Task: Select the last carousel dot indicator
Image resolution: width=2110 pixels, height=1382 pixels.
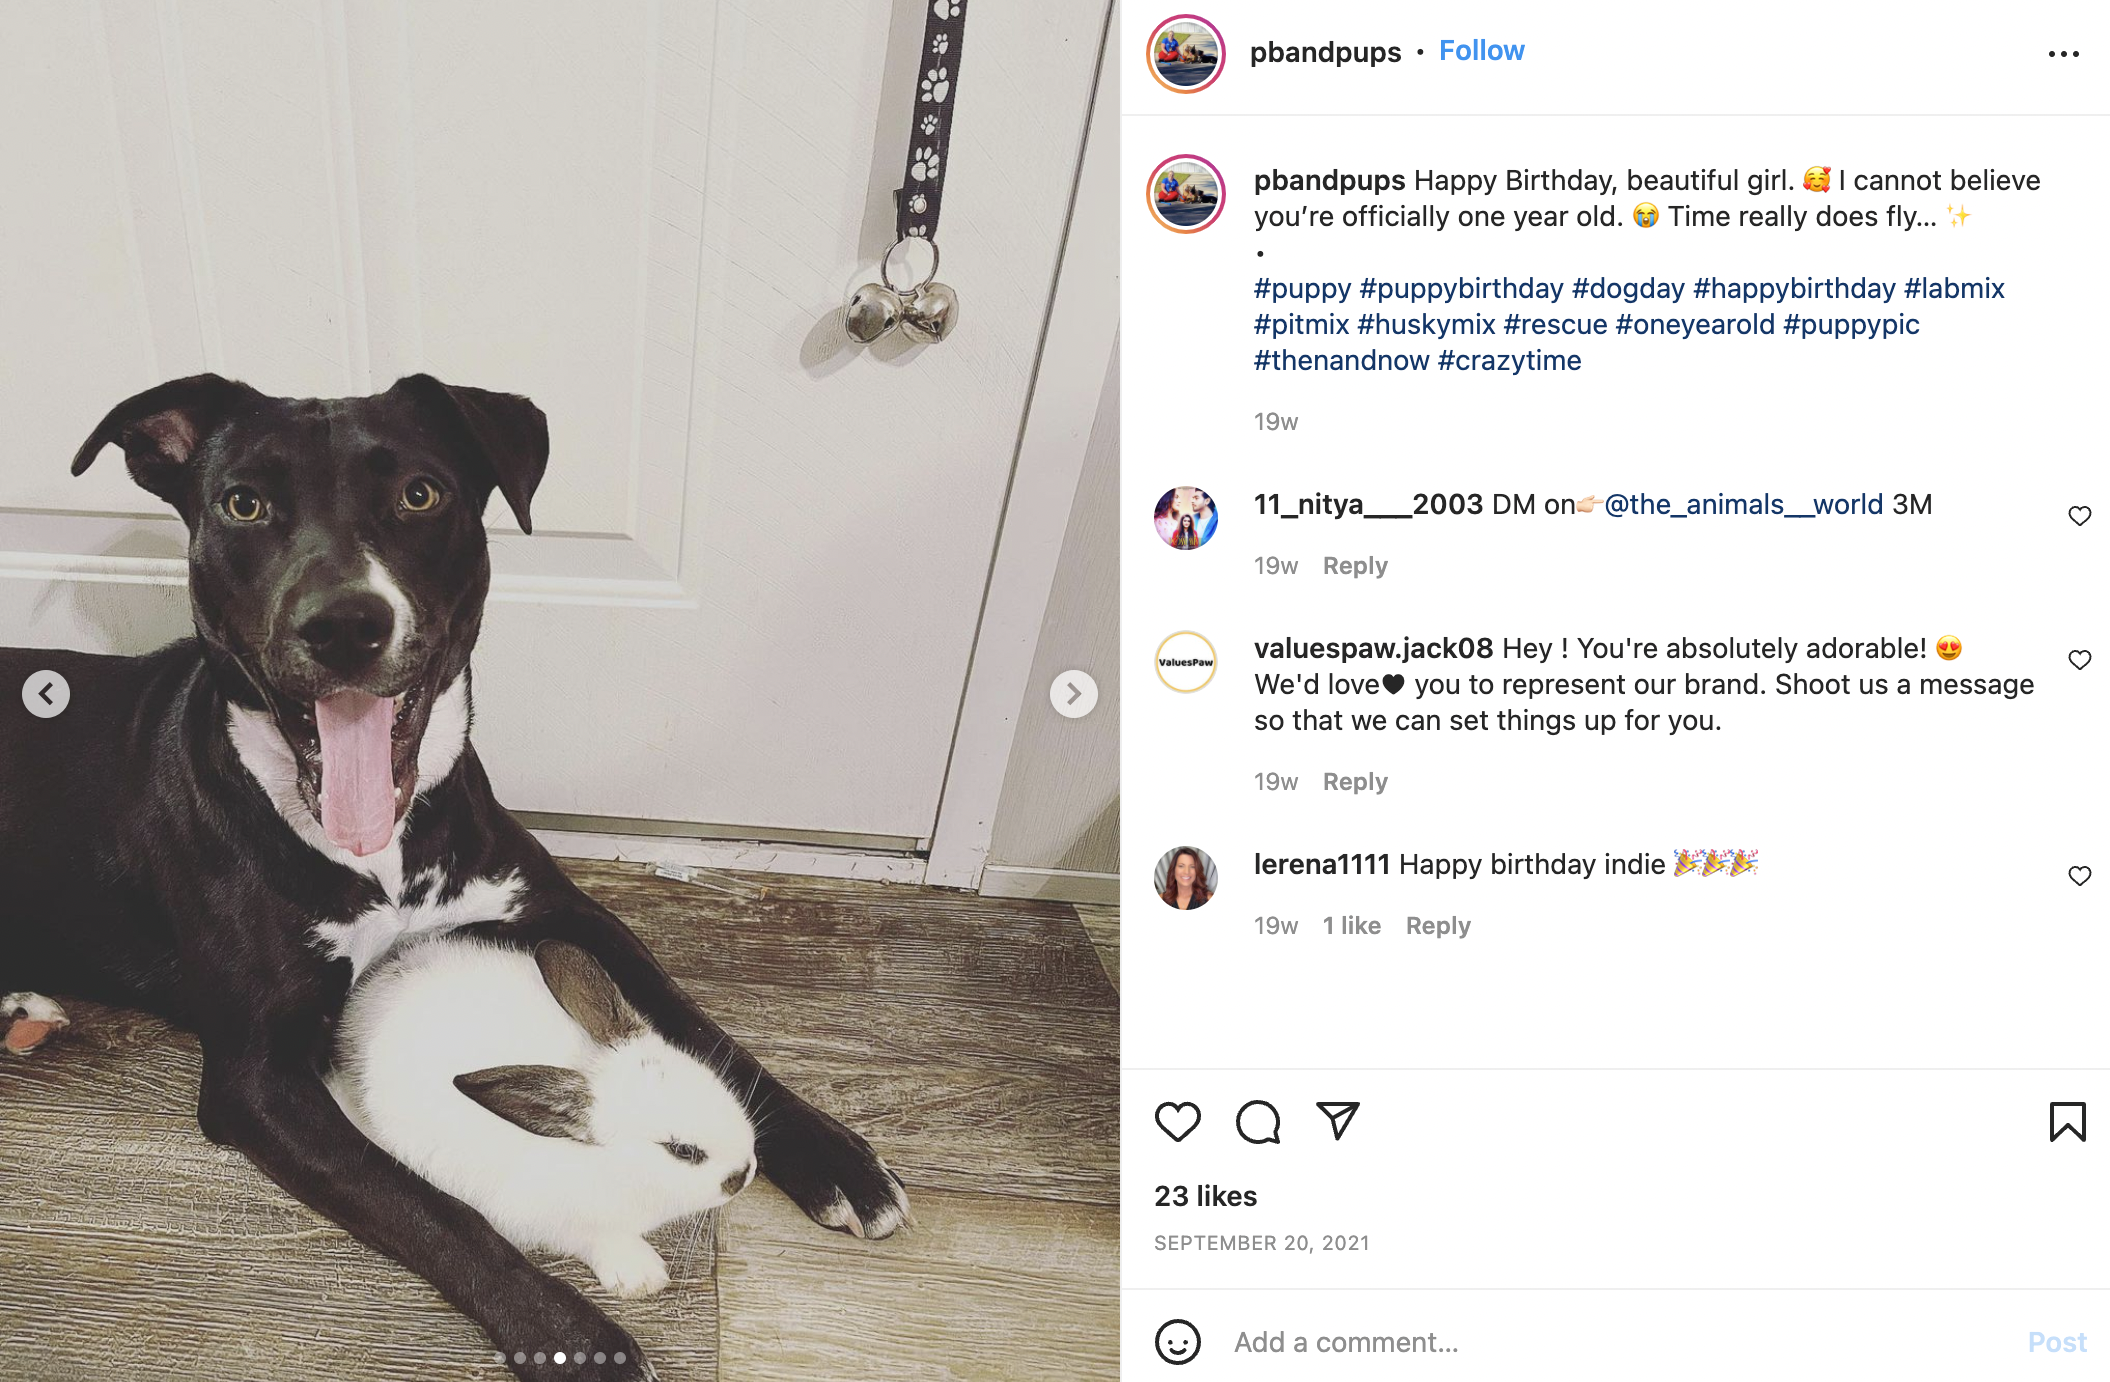Action: click(x=620, y=1358)
